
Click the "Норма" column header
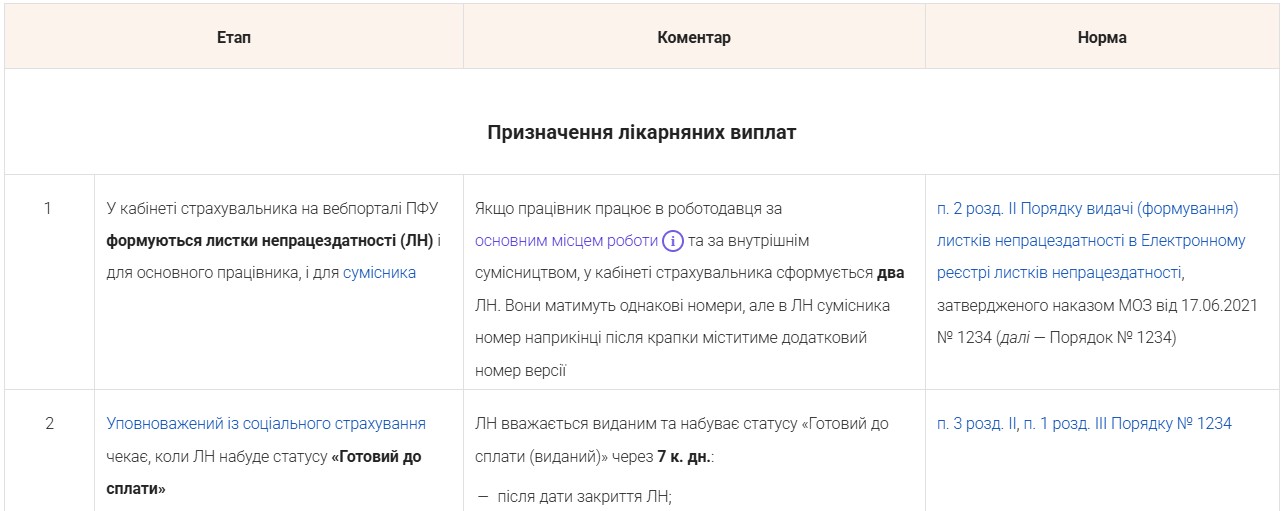point(1102,37)
